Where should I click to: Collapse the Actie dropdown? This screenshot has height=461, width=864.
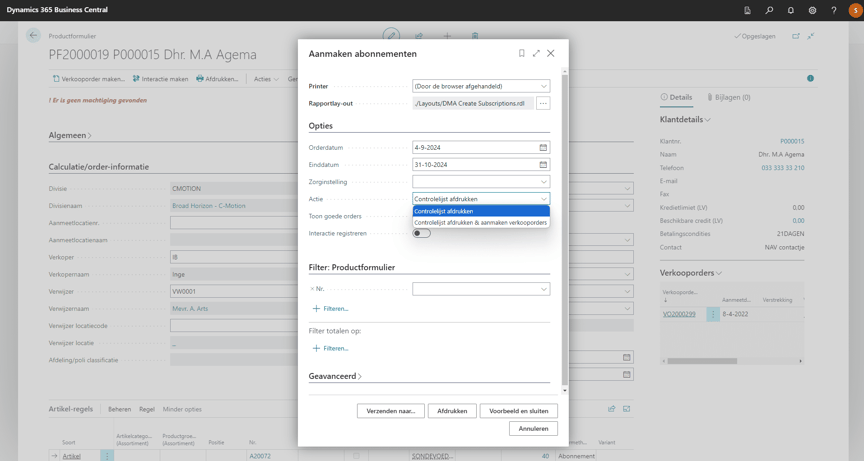[x=543, y=199]
